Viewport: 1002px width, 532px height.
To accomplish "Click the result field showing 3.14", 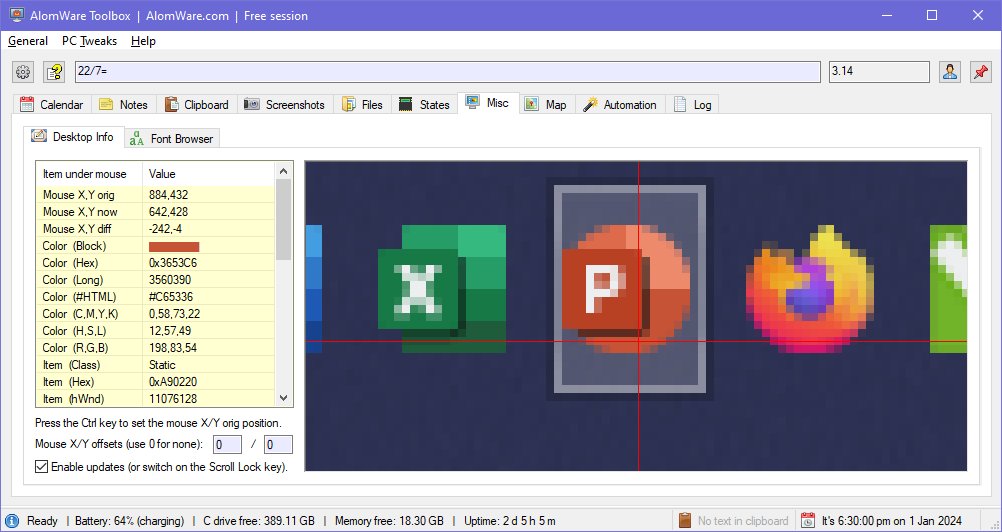I will [x=879, y=72].
